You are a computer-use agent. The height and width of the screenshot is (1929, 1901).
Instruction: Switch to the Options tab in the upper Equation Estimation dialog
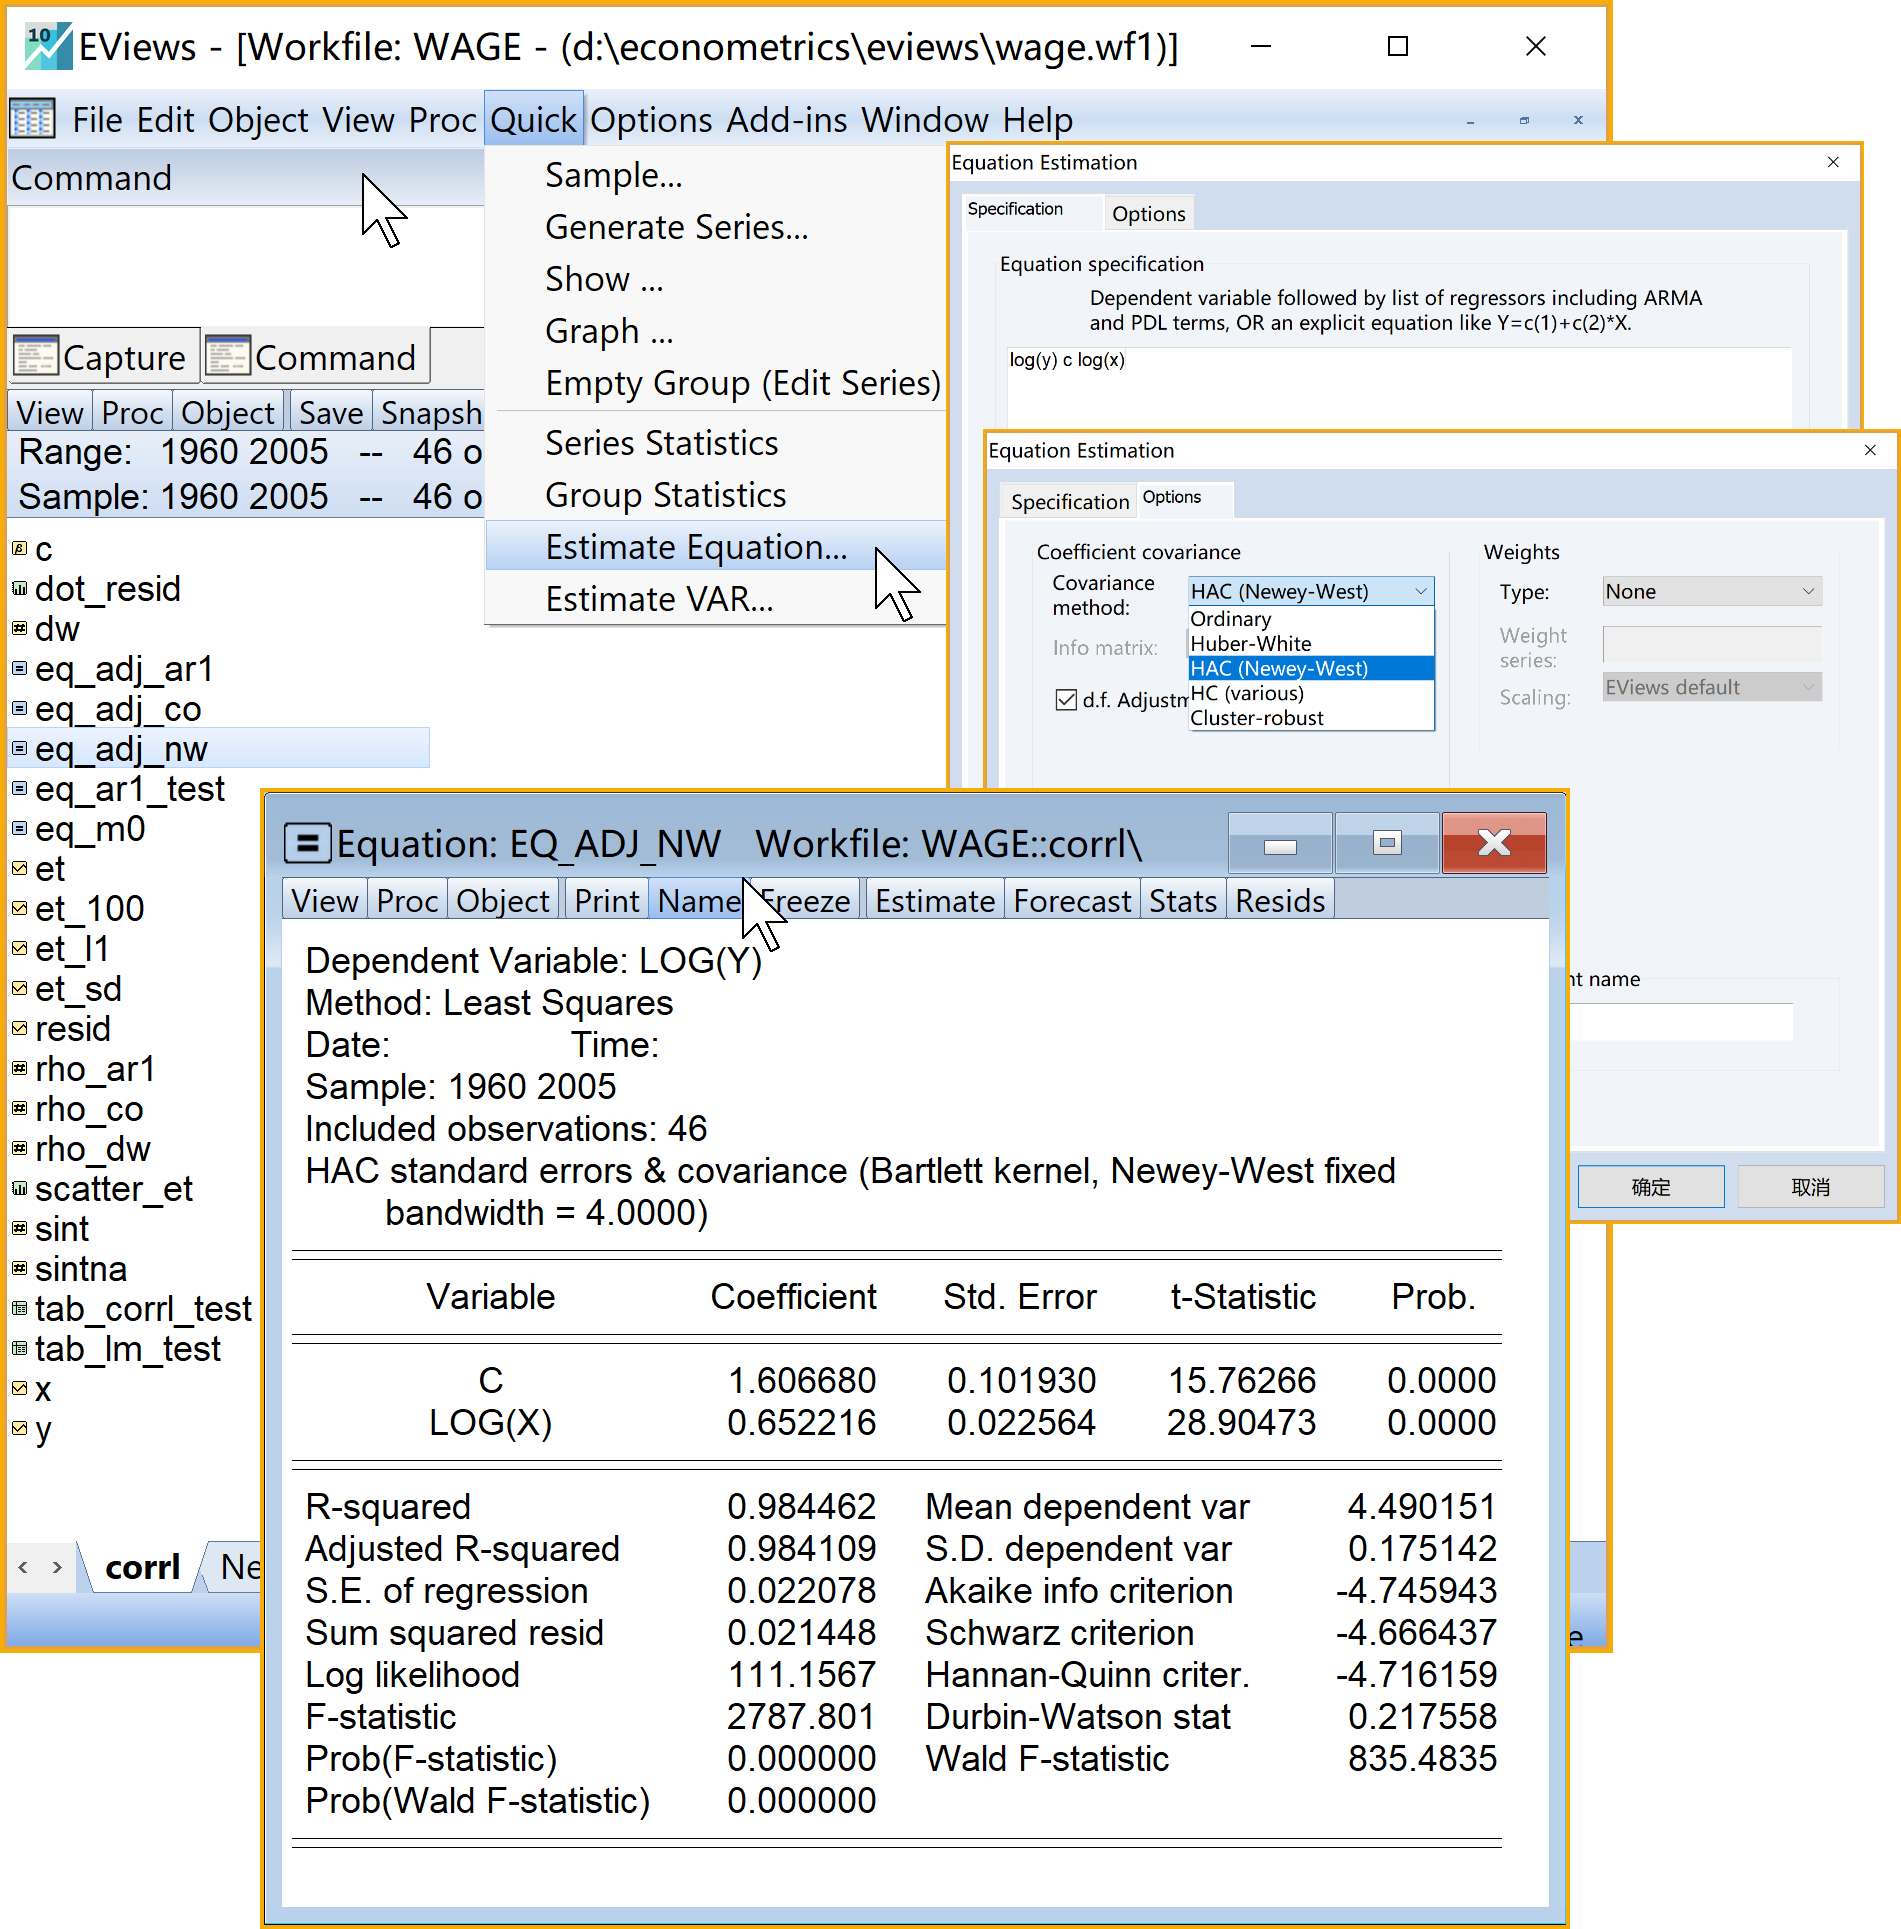[x=1148, y=214]
